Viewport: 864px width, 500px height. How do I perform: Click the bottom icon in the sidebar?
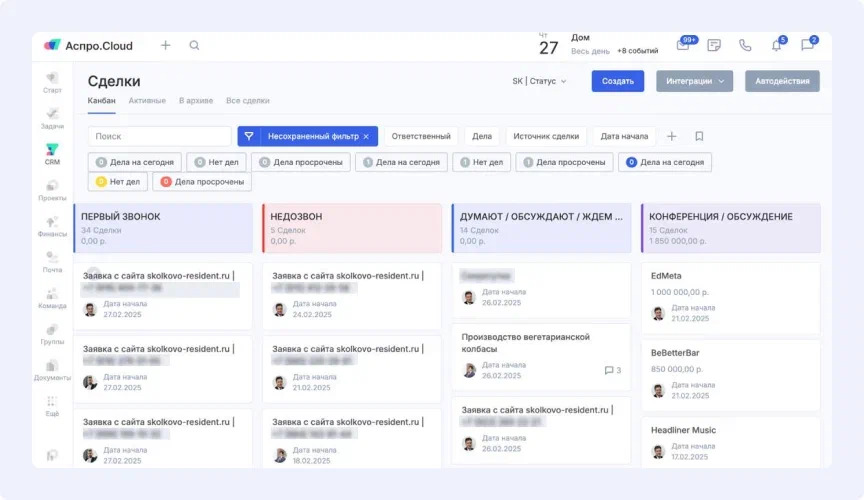pyautogui.click(x=52, y=455)
